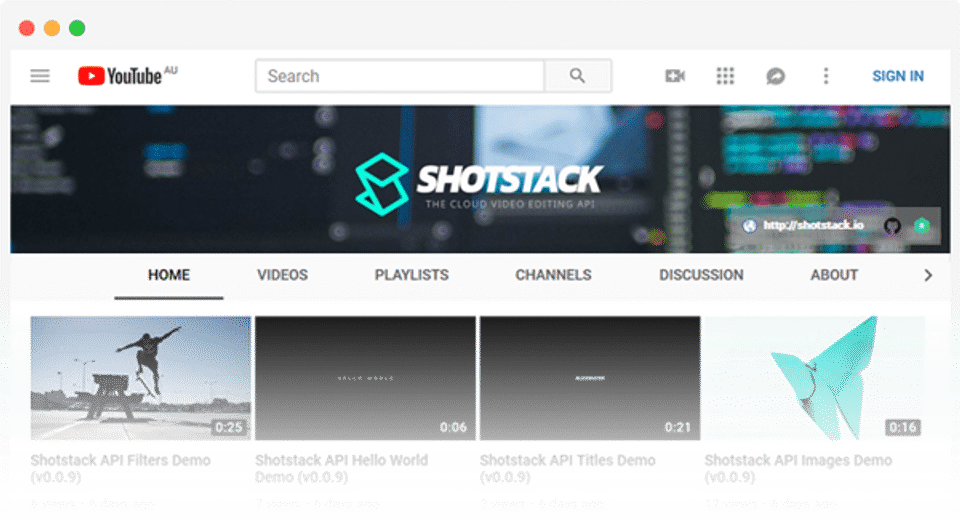Select the HOME tab

click(x=169, y=275)
